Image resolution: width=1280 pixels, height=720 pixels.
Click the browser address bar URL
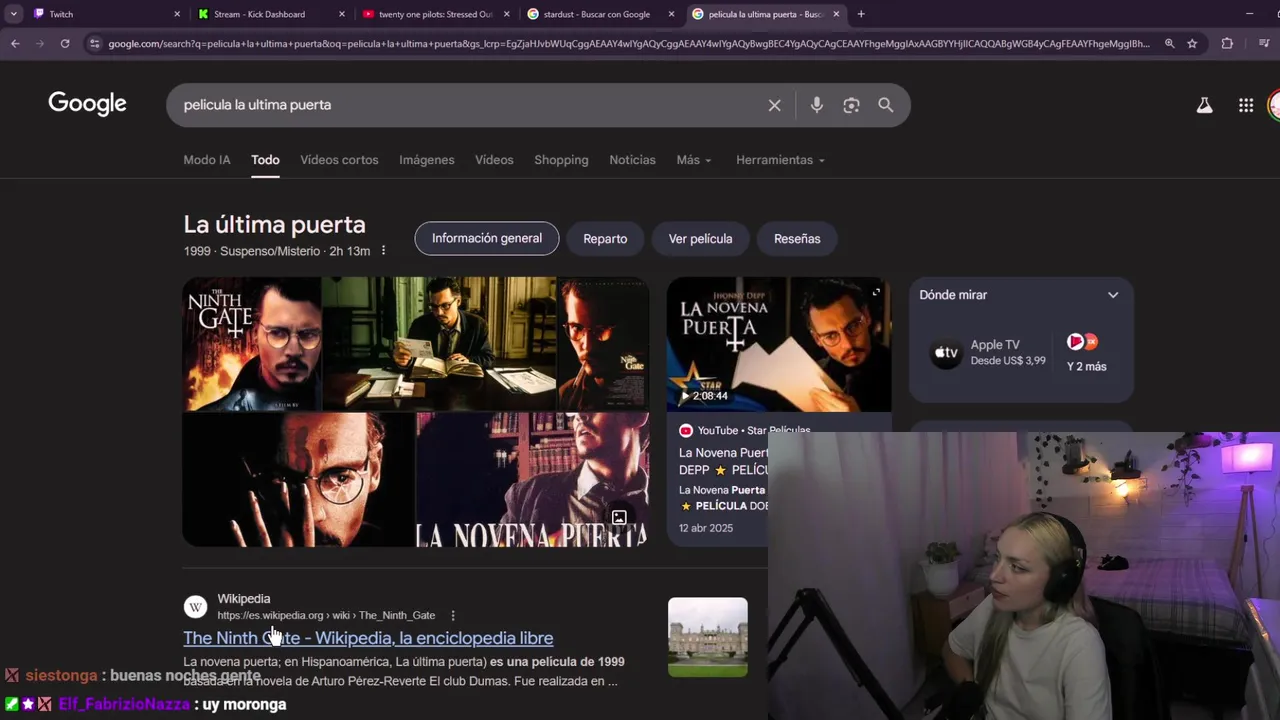(628, 43)
